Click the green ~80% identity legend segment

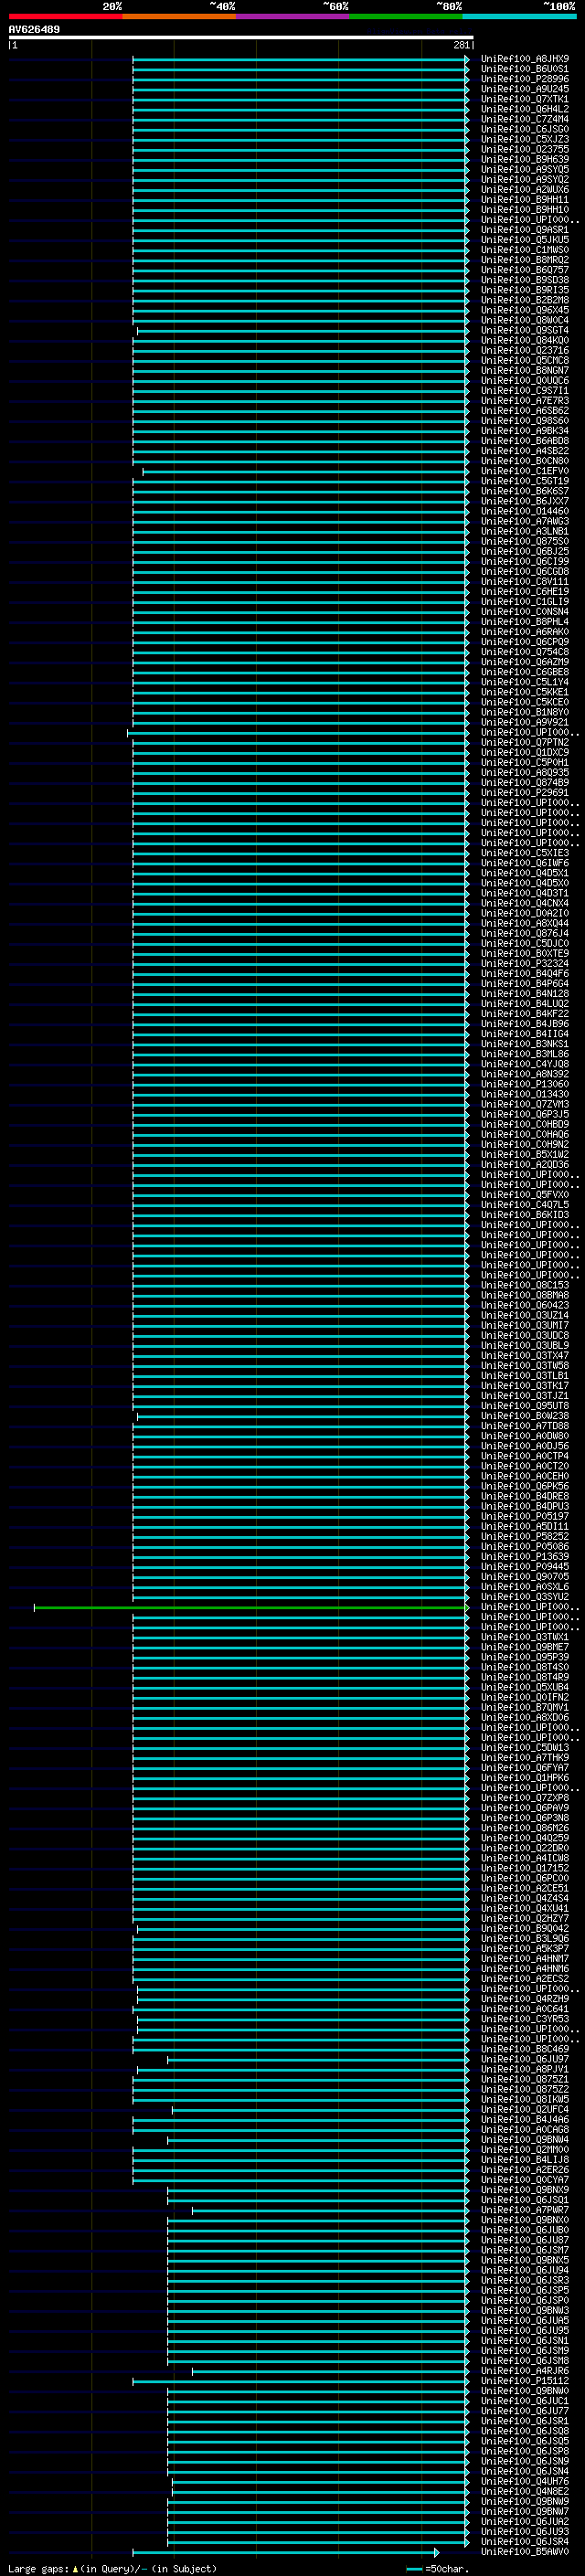coord(406,16)
